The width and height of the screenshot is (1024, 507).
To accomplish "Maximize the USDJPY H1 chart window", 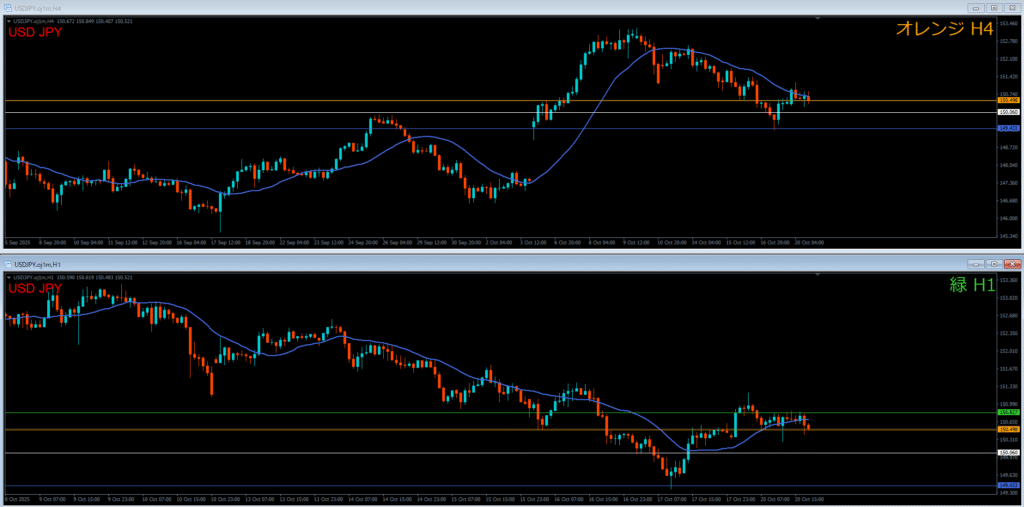I will [x=994, y=263].
